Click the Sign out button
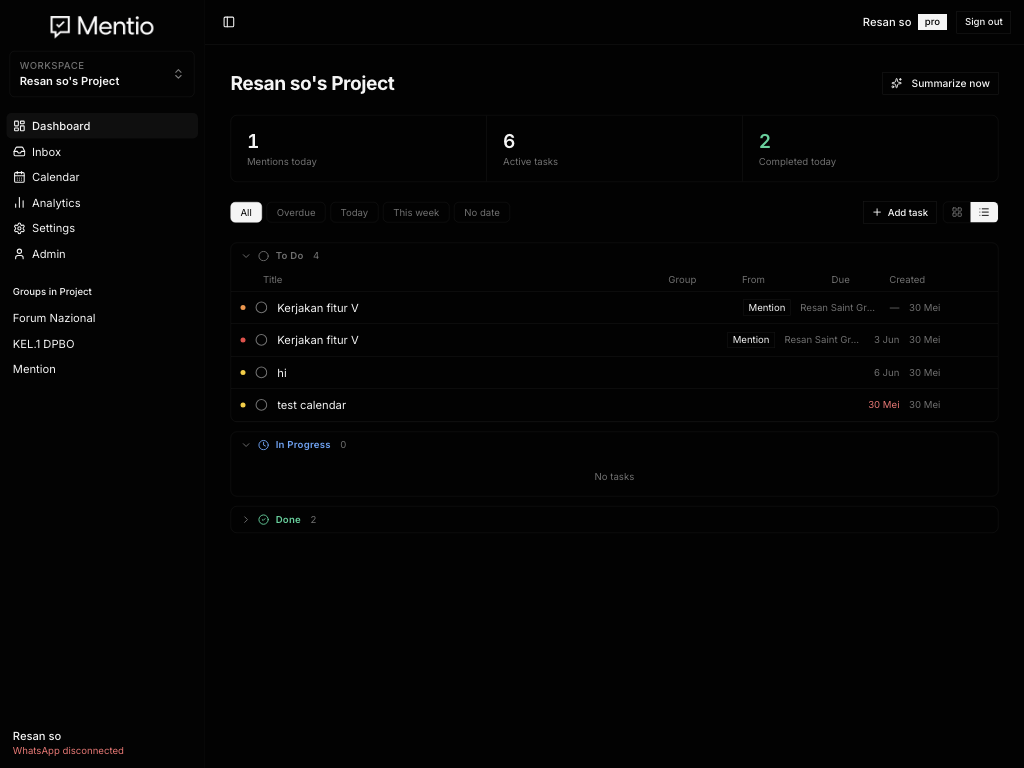 pyautogui.click(x=984, y=22)
